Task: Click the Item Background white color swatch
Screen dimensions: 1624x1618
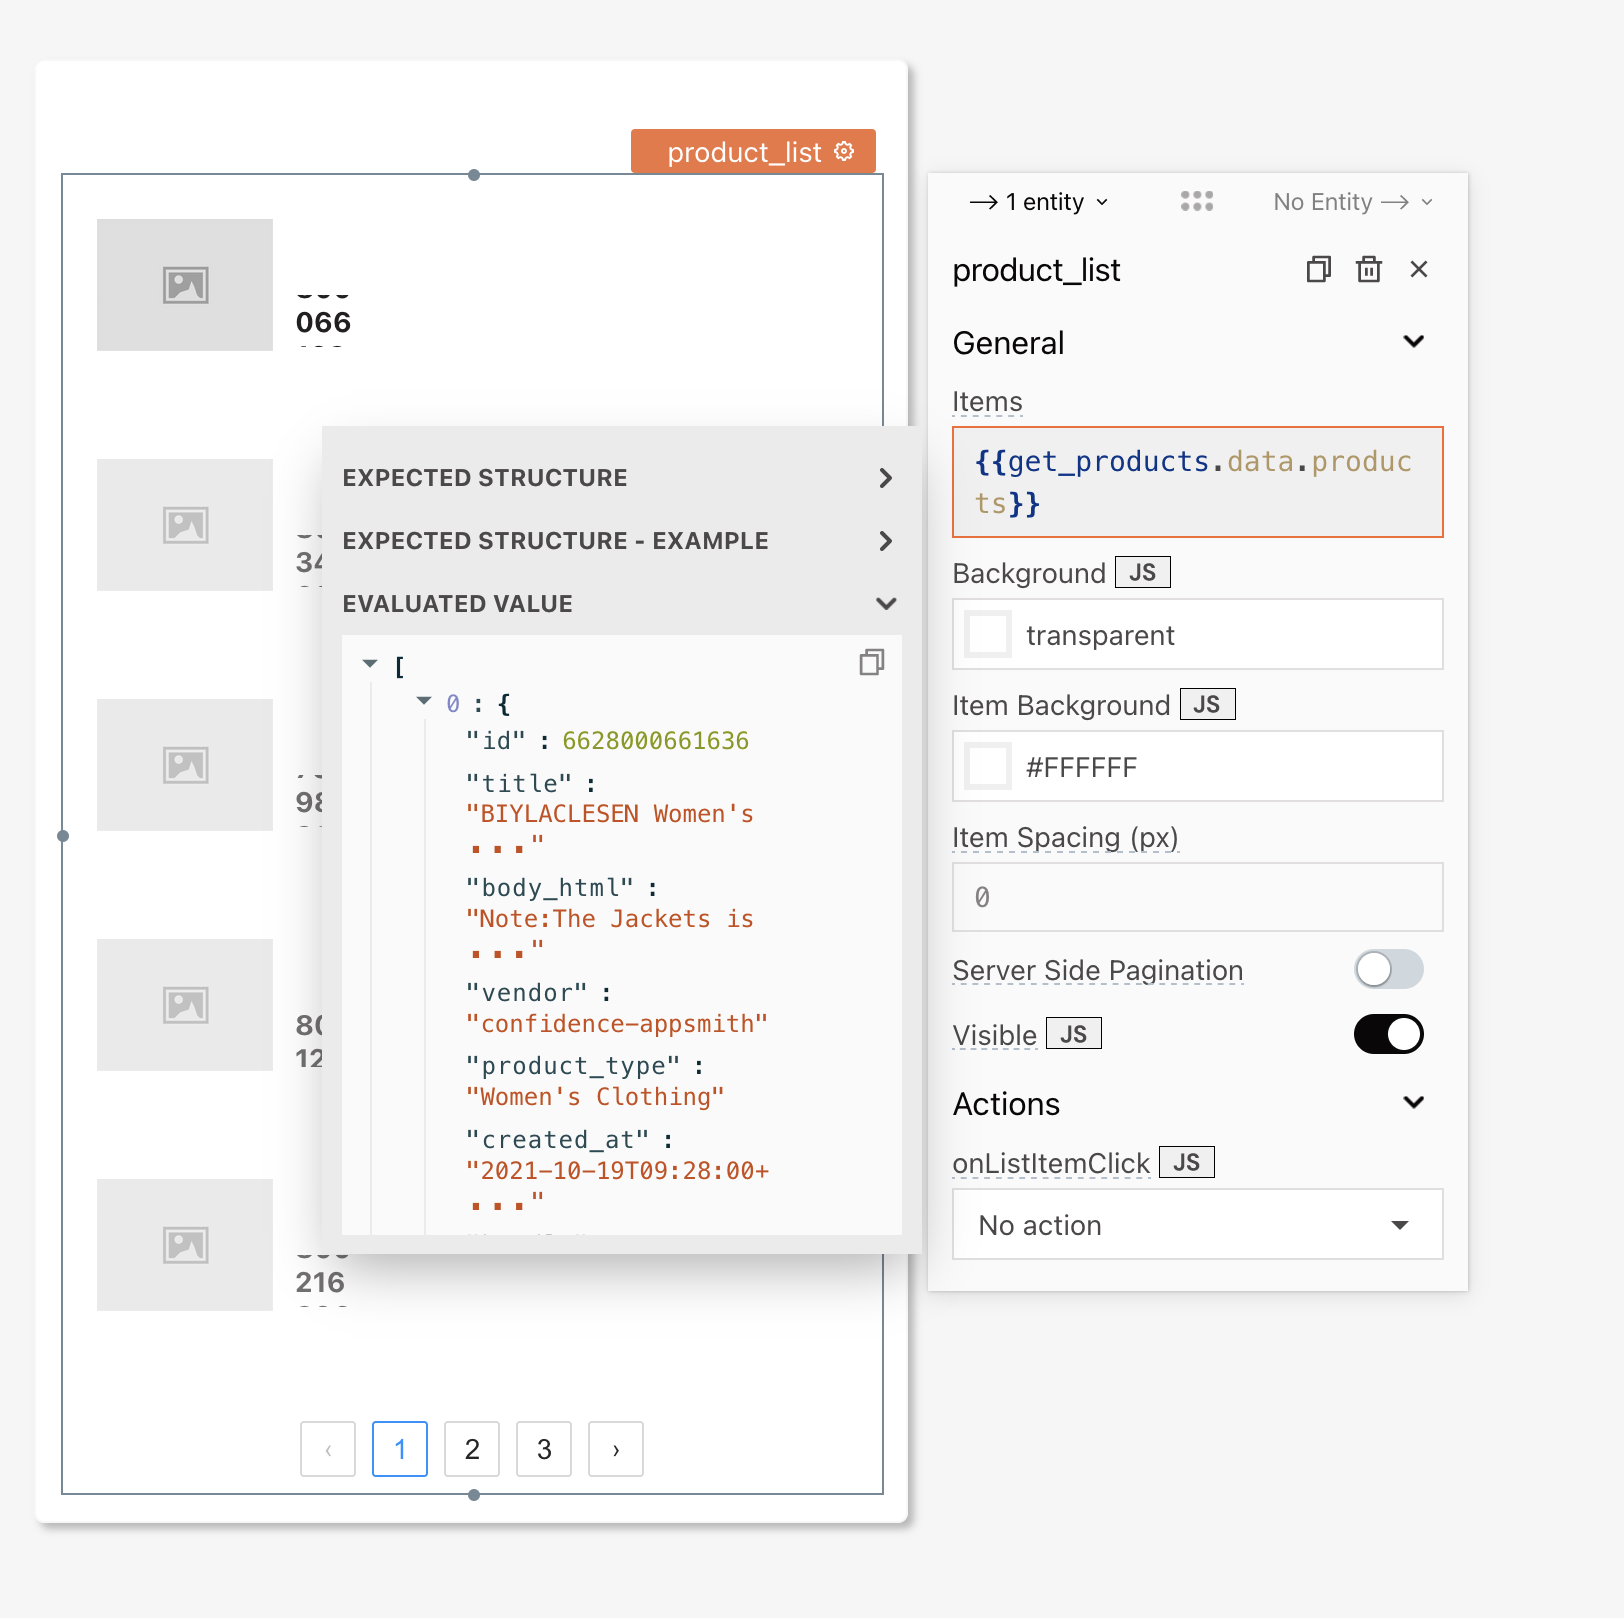Action: pyautogui.click(x=987, y=766)
